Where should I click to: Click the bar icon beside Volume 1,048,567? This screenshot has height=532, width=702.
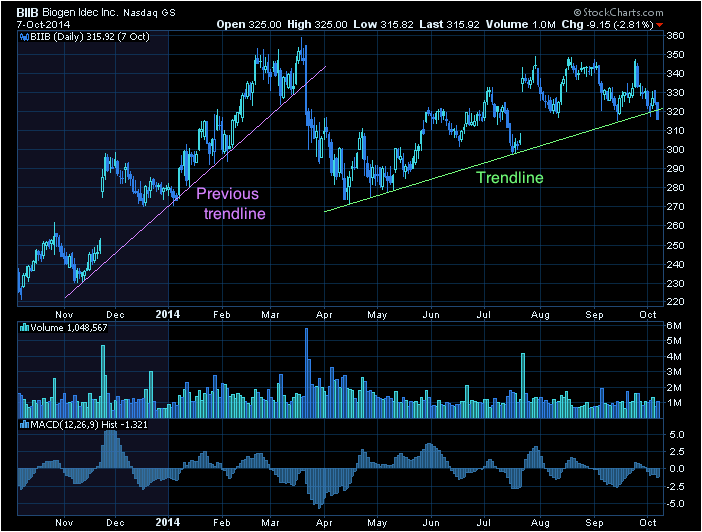(x=25, y=328)
